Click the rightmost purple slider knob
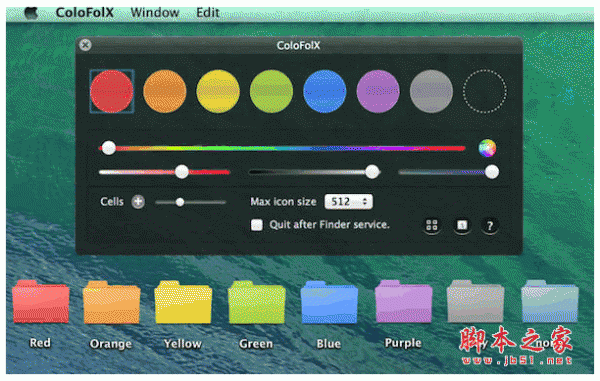Viewport: 600px width, 381px height. coord(492,172)
